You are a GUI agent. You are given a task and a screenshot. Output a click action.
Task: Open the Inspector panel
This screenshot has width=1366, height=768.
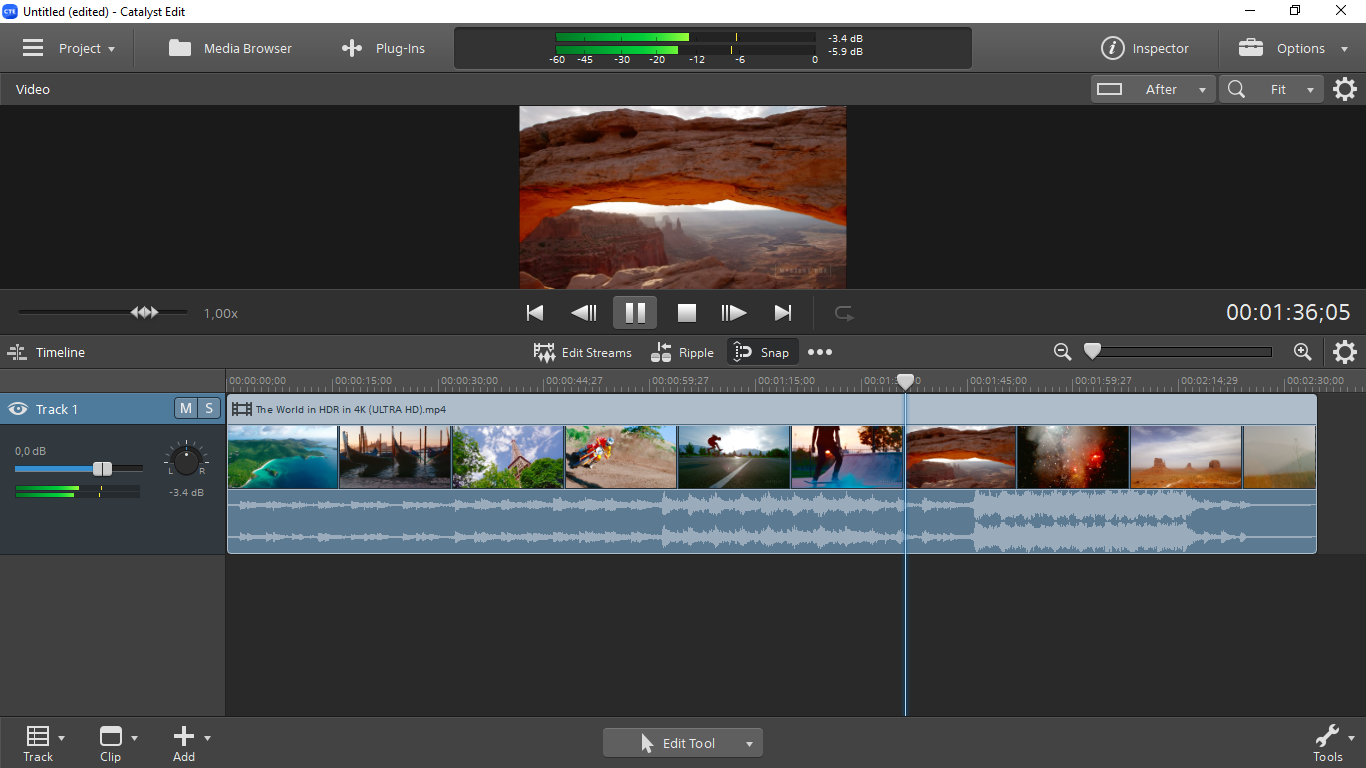point(1146,48)
